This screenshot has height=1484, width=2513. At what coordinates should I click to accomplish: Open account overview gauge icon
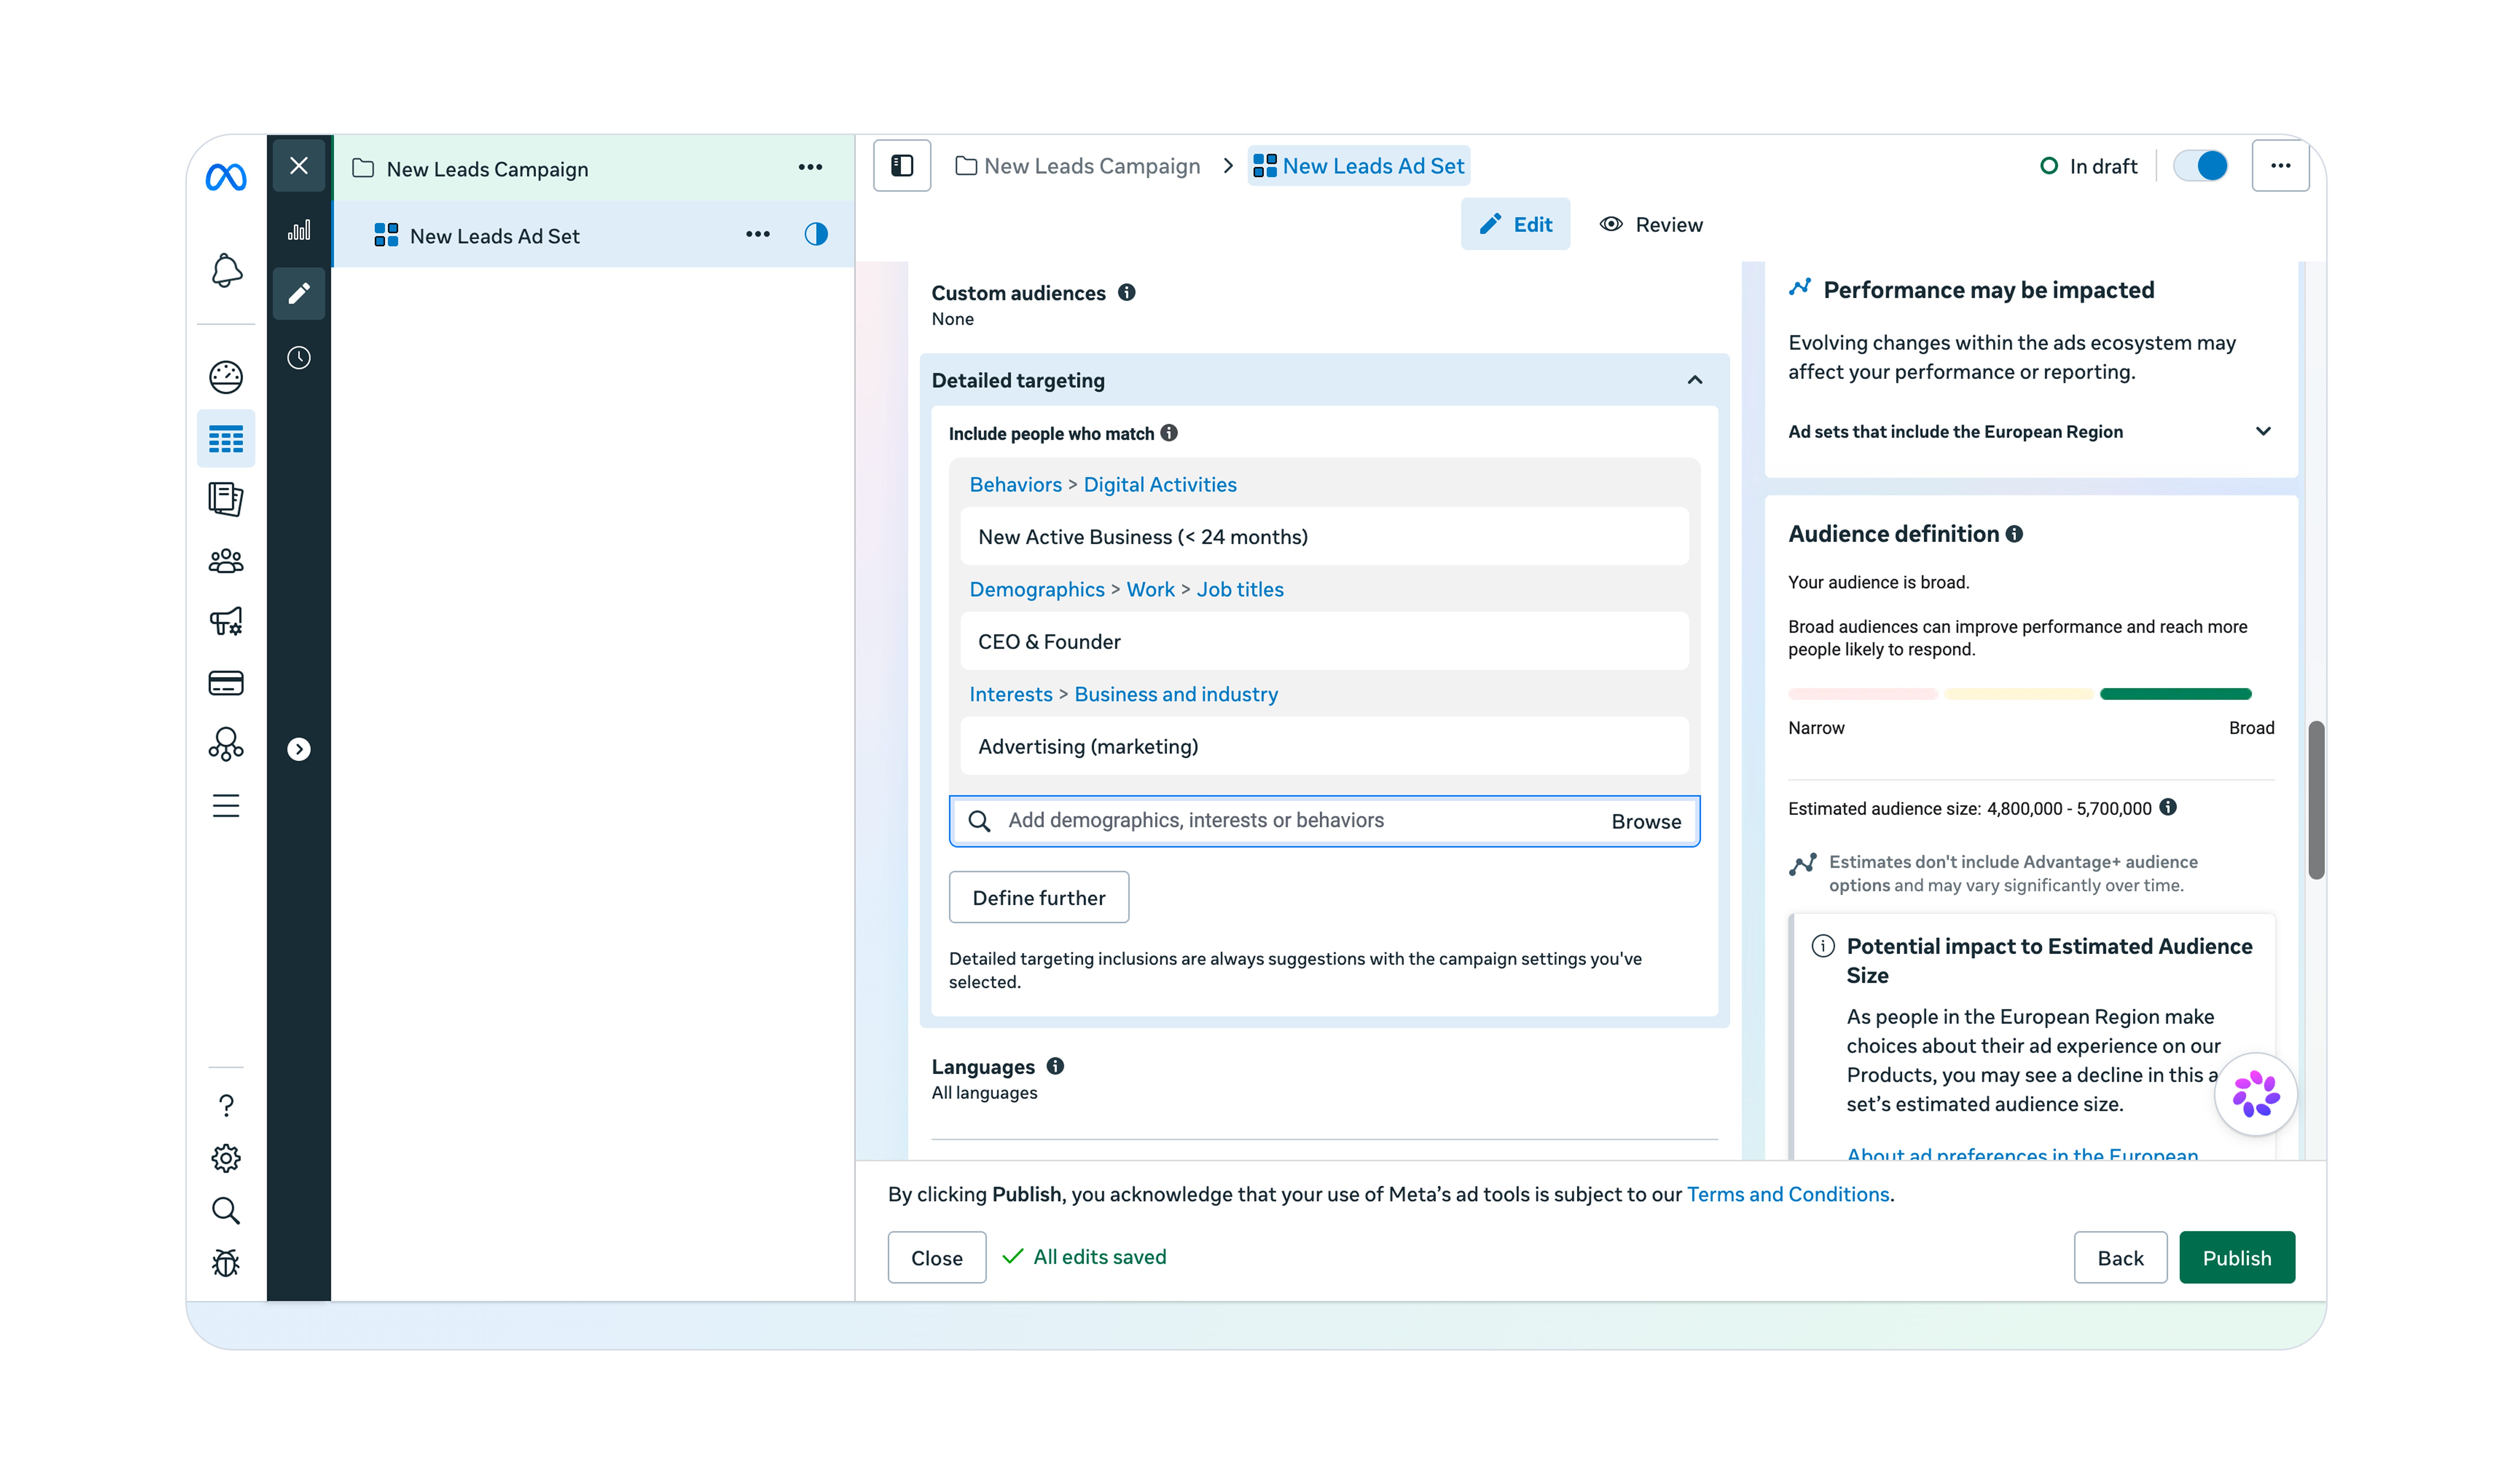[x=226, y=377]
